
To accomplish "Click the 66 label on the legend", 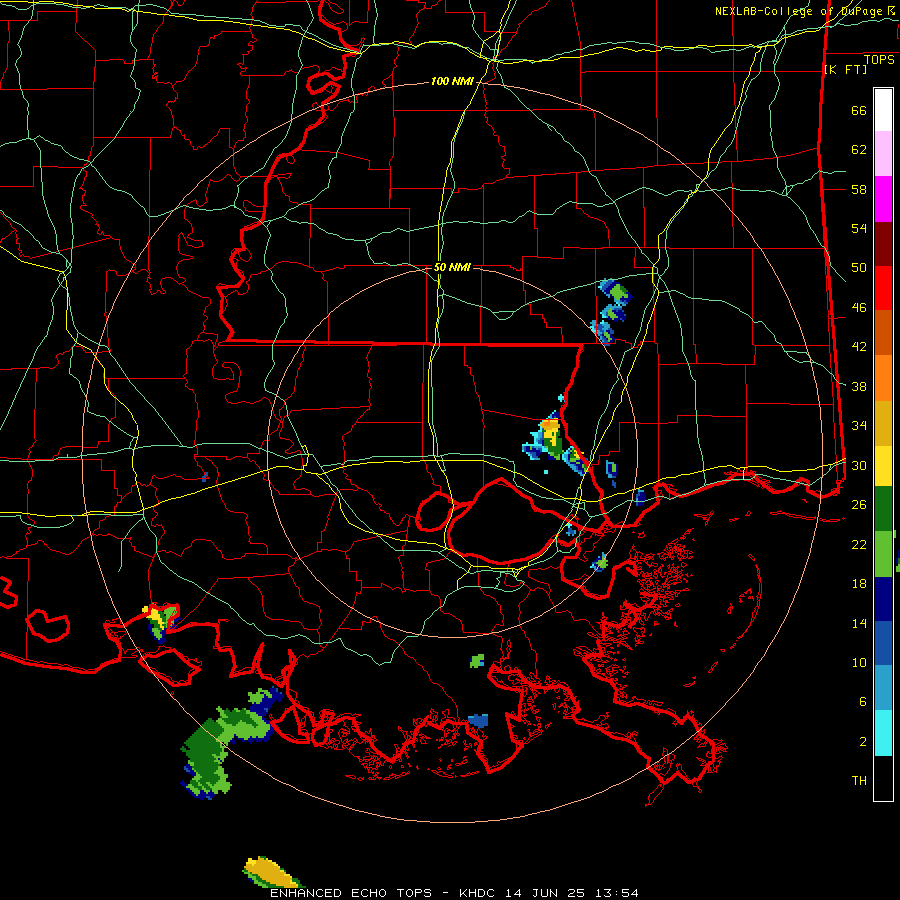I will pos(859,111).
